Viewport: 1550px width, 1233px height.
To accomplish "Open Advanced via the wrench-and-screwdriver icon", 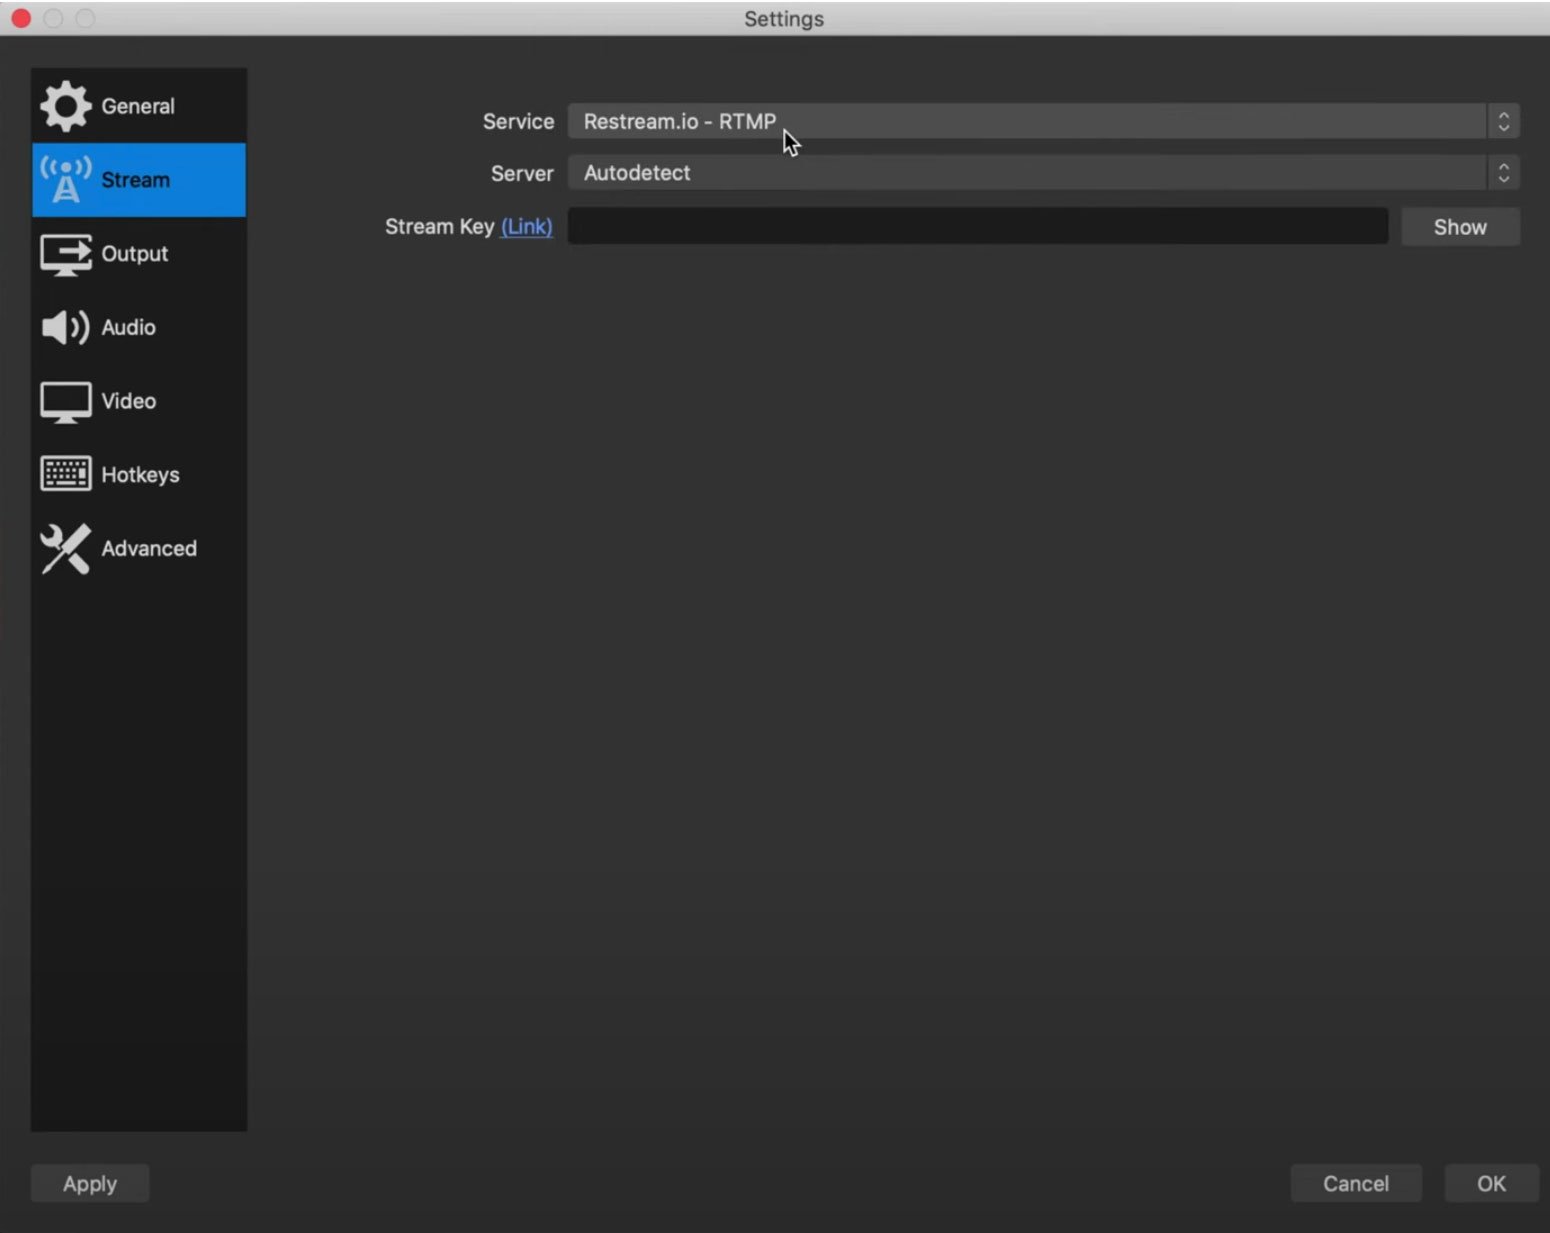I will click(x=65, y=549).
